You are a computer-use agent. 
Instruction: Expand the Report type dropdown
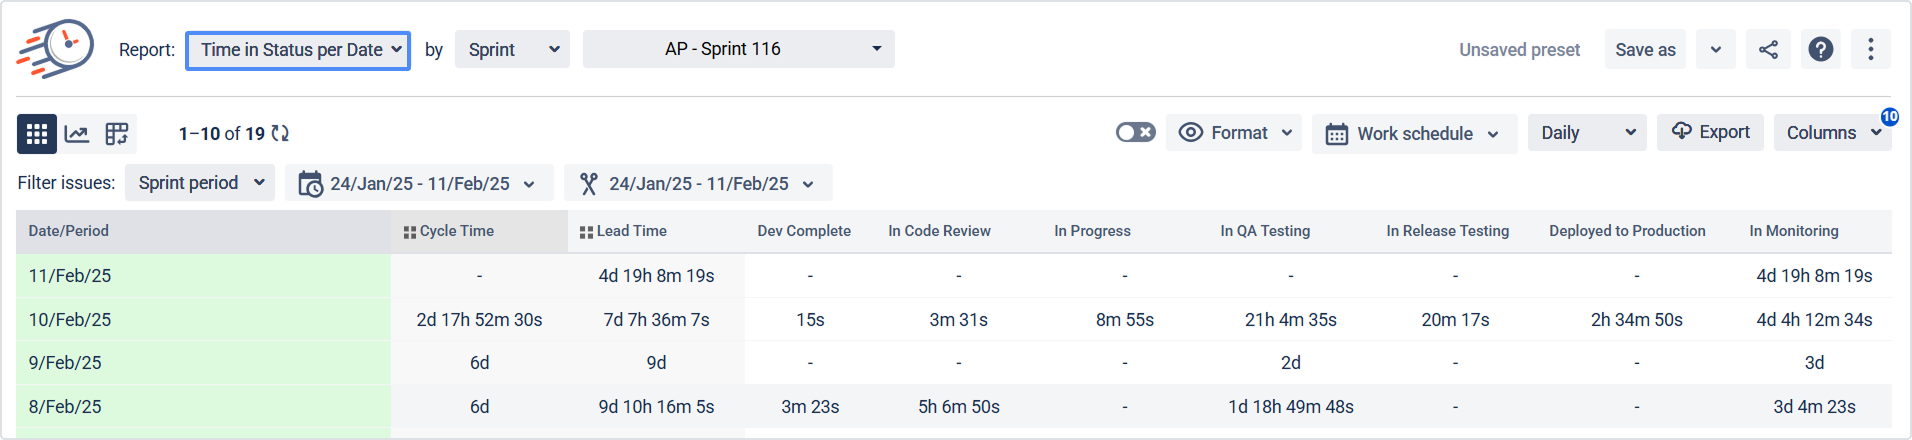click(x=298, y=50)
